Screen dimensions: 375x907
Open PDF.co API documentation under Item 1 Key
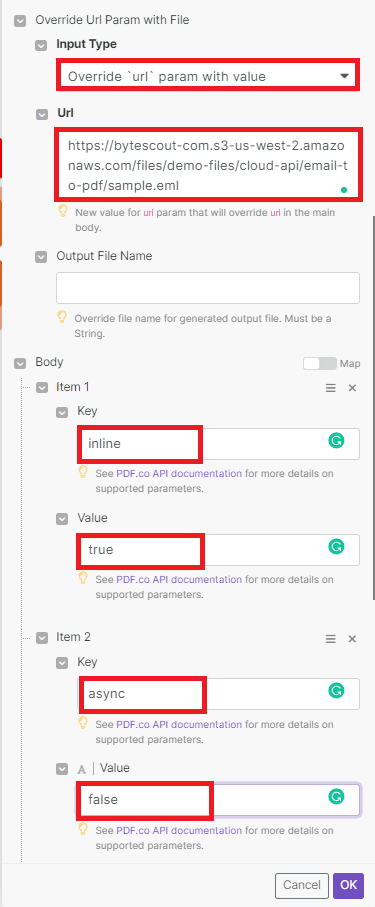(x=179, y=473)
